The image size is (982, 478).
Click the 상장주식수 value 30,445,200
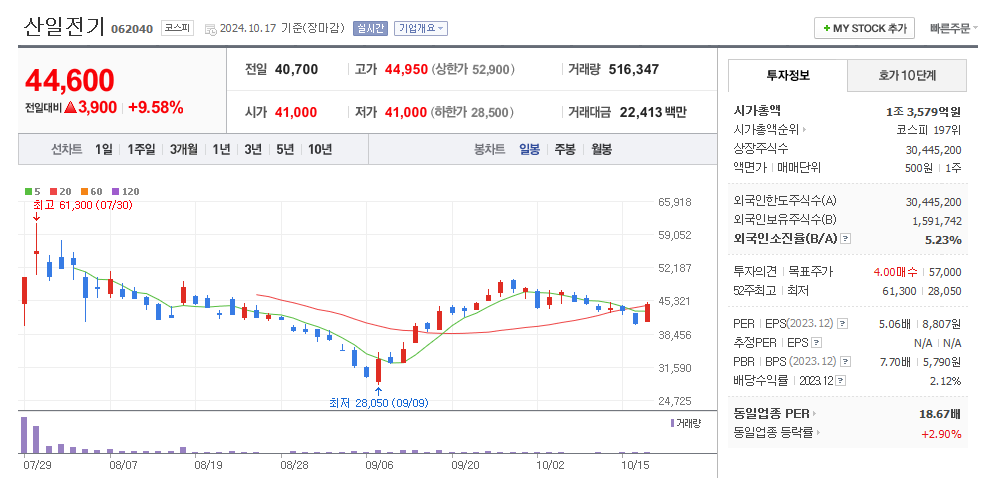(x=934, y=149)
